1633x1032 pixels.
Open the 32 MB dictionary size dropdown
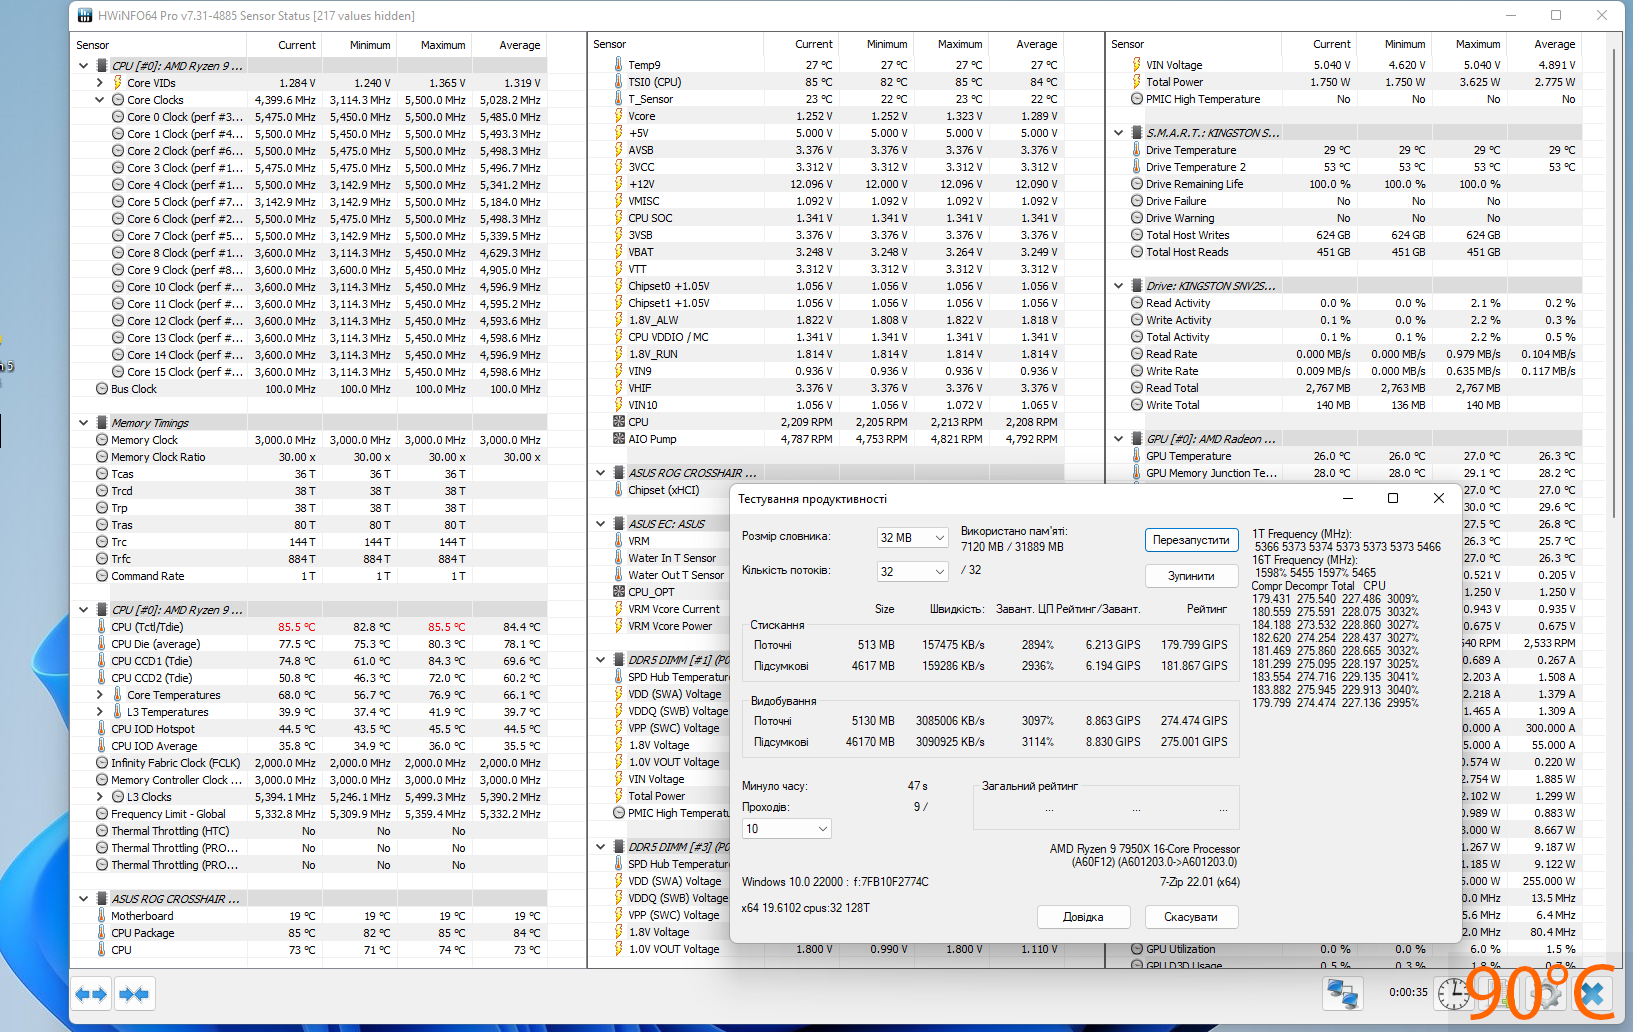coord(911,538)
